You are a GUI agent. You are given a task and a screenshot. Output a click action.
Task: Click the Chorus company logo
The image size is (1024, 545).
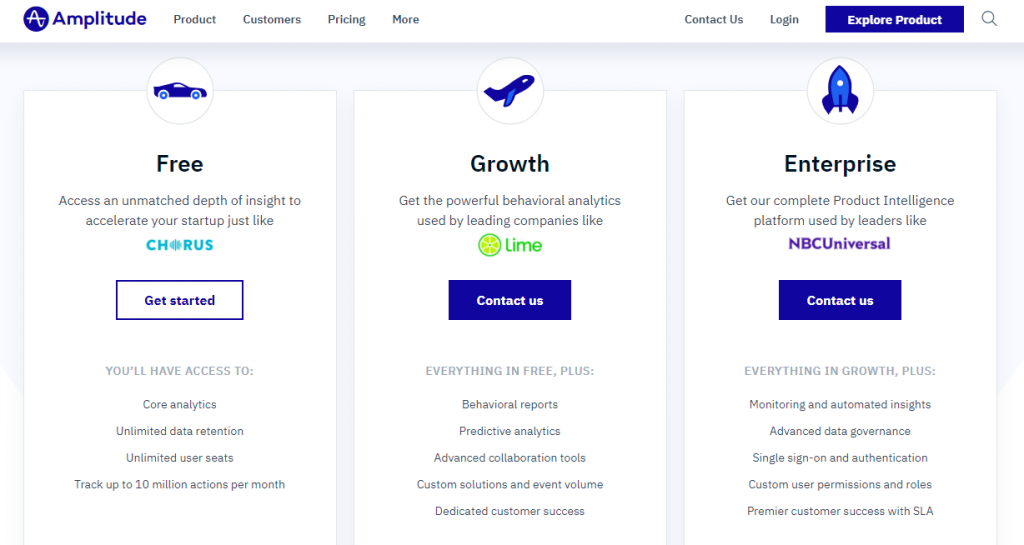[x=180, y=245]
